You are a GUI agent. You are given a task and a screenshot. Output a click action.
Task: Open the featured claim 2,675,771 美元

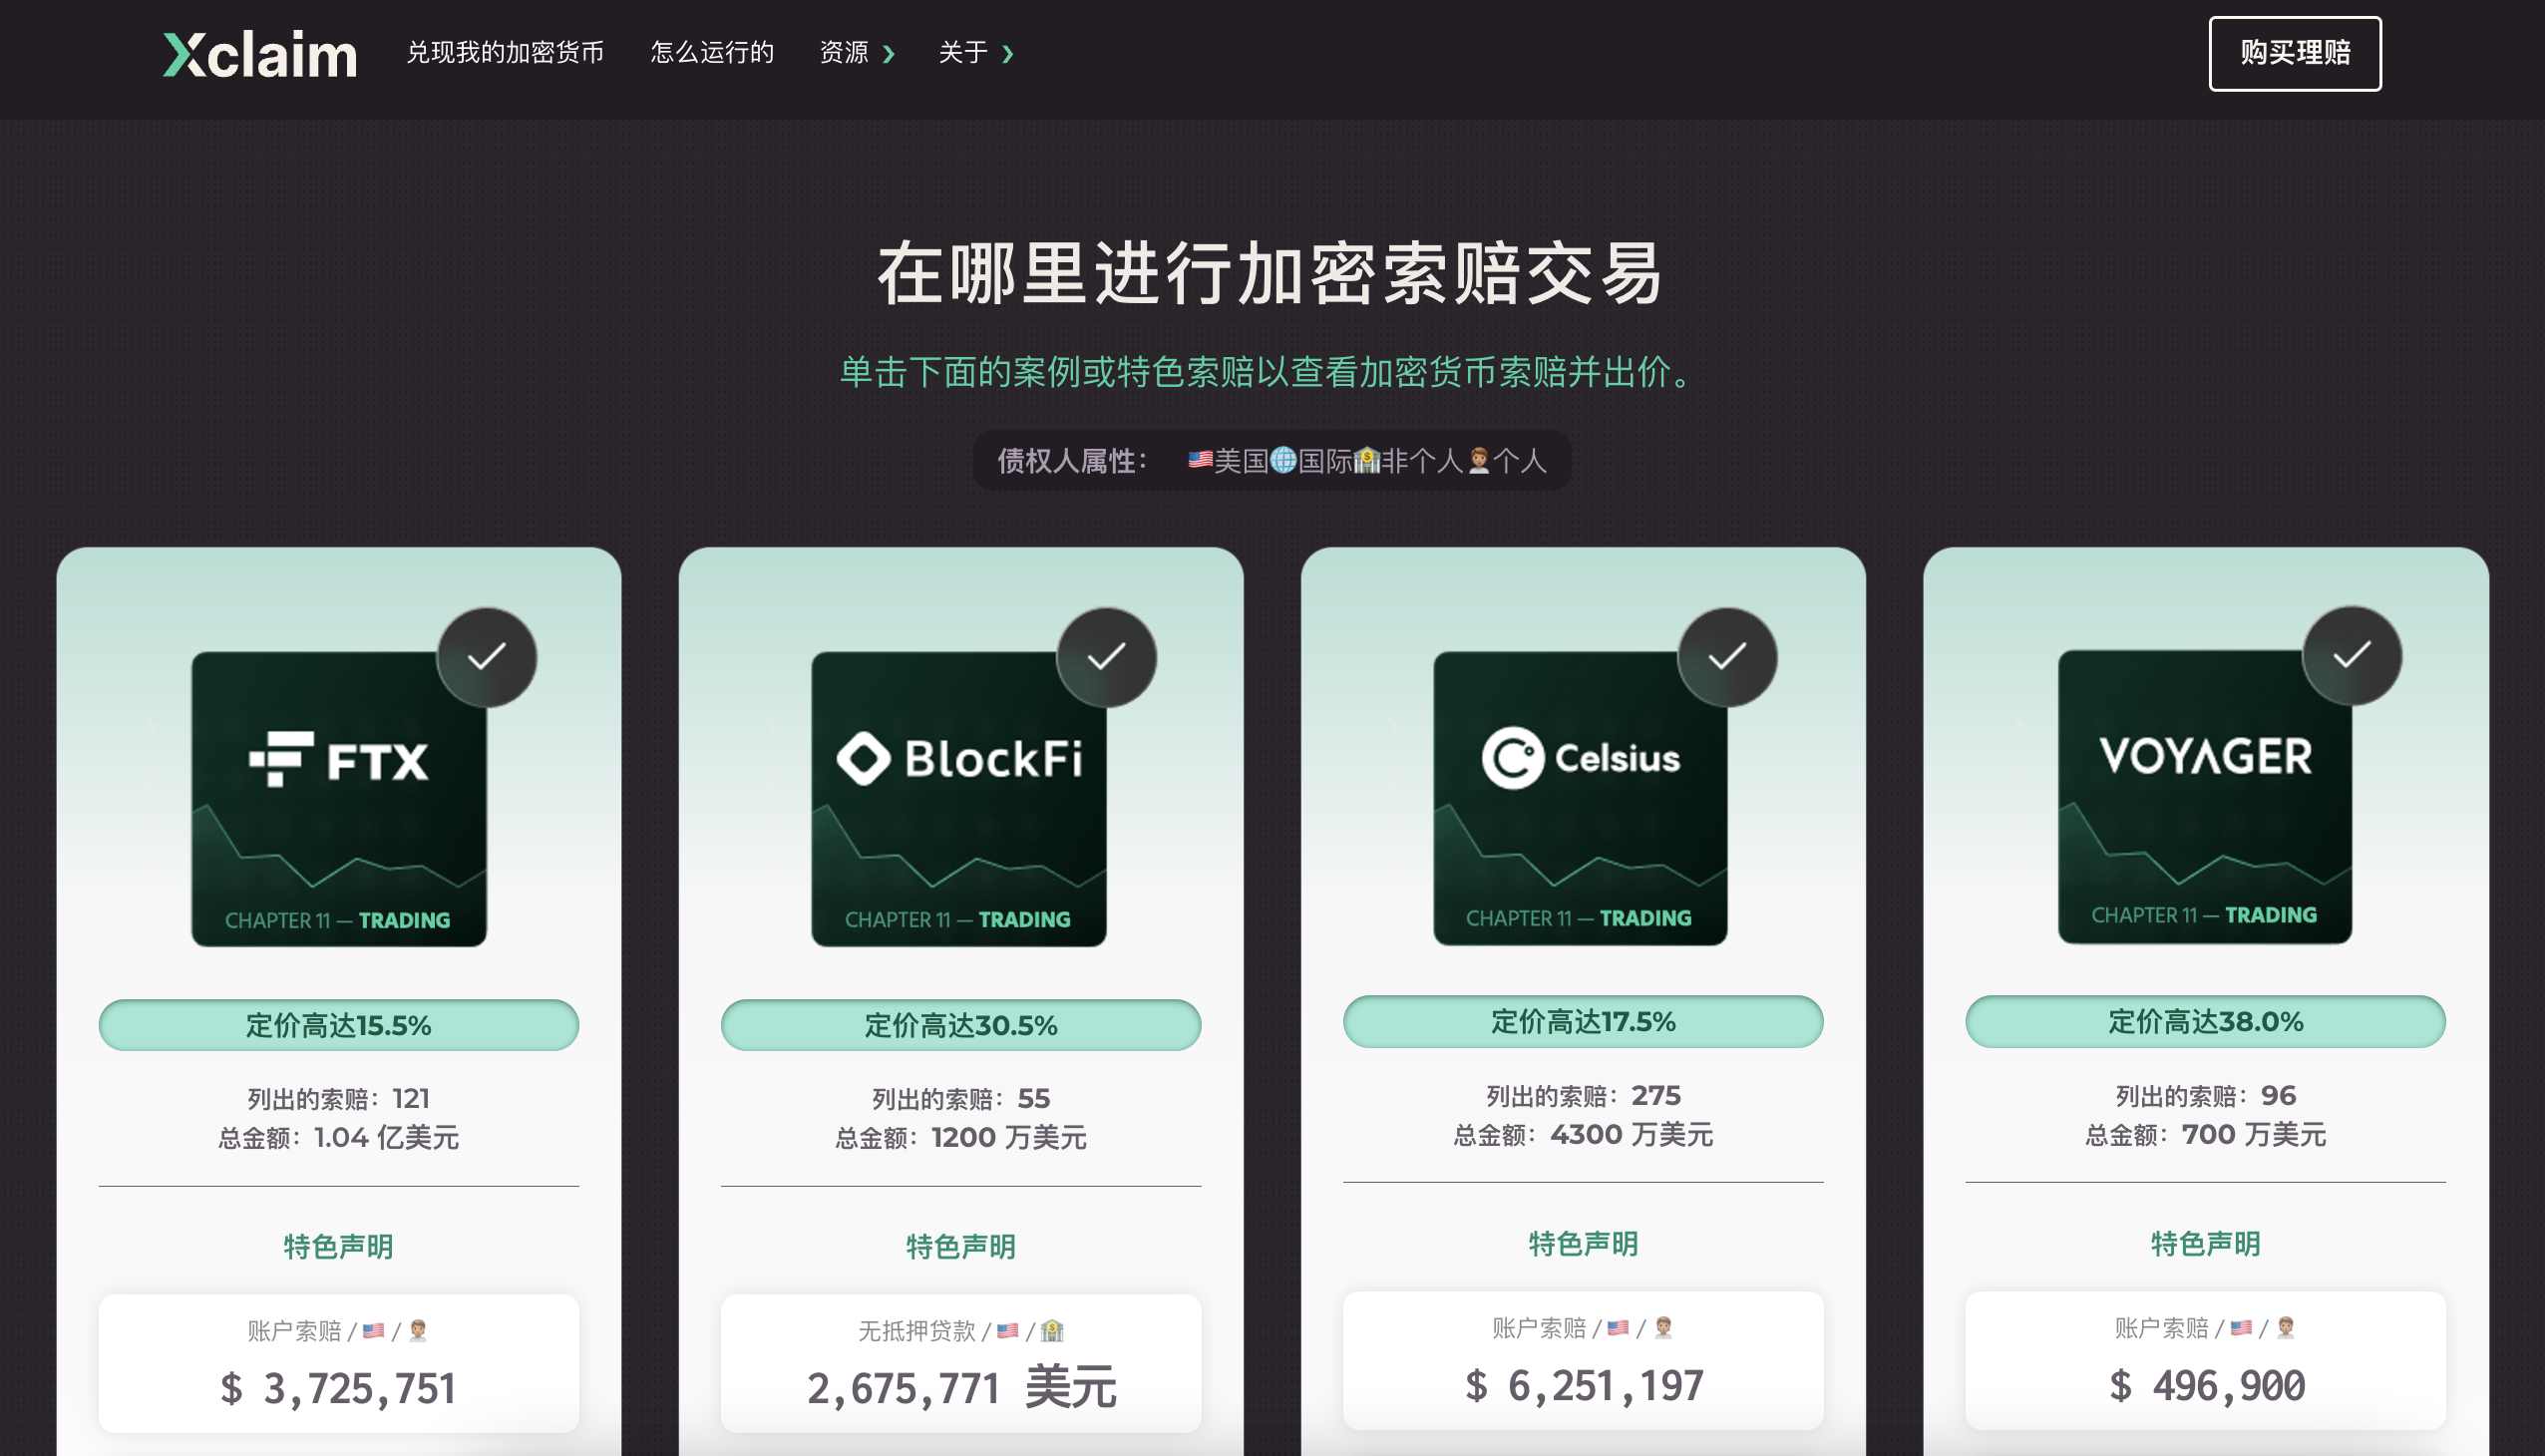point(961,1364)
